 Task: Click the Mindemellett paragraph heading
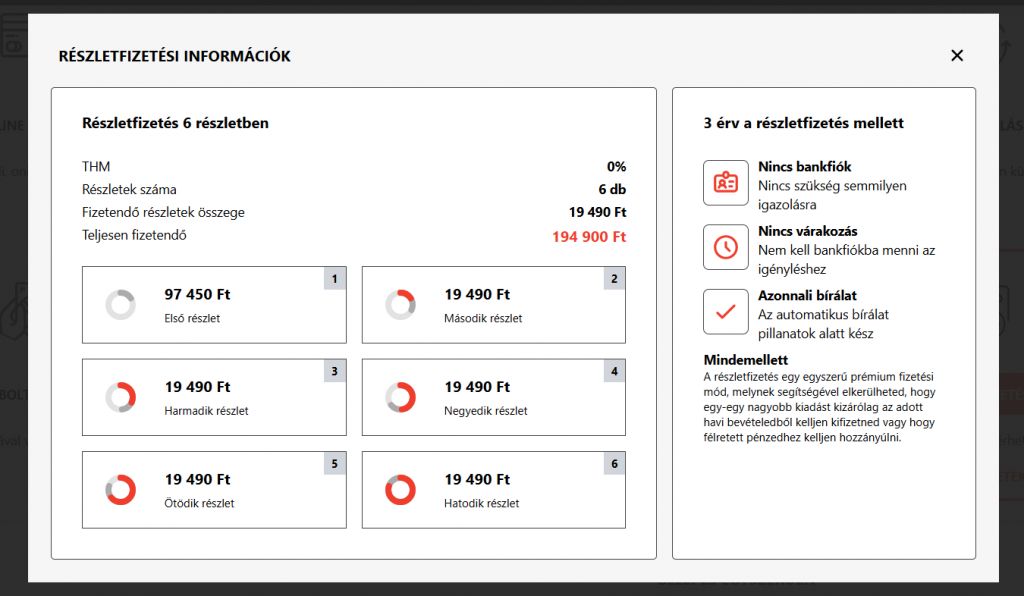[746, 360]
